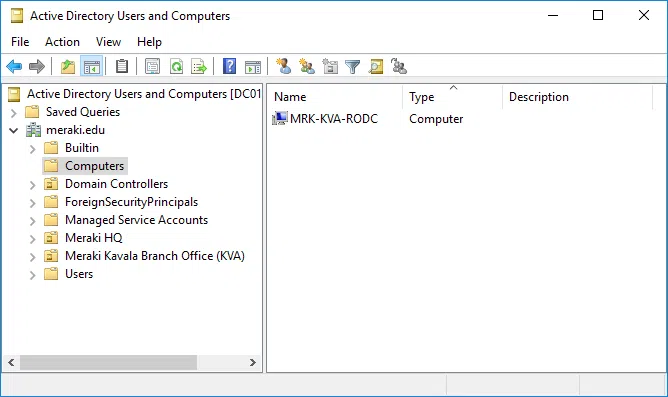The image size is (668, 397).
Task: Select Managed Service Accounts folder
Action: point(136,220)
